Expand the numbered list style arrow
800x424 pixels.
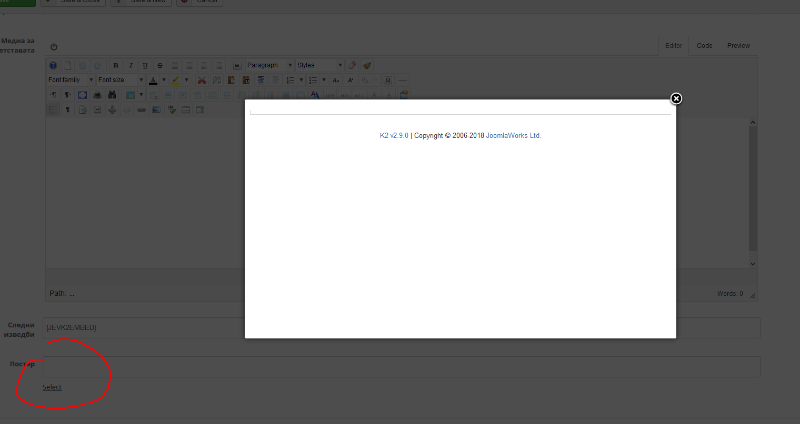(301, 80)
